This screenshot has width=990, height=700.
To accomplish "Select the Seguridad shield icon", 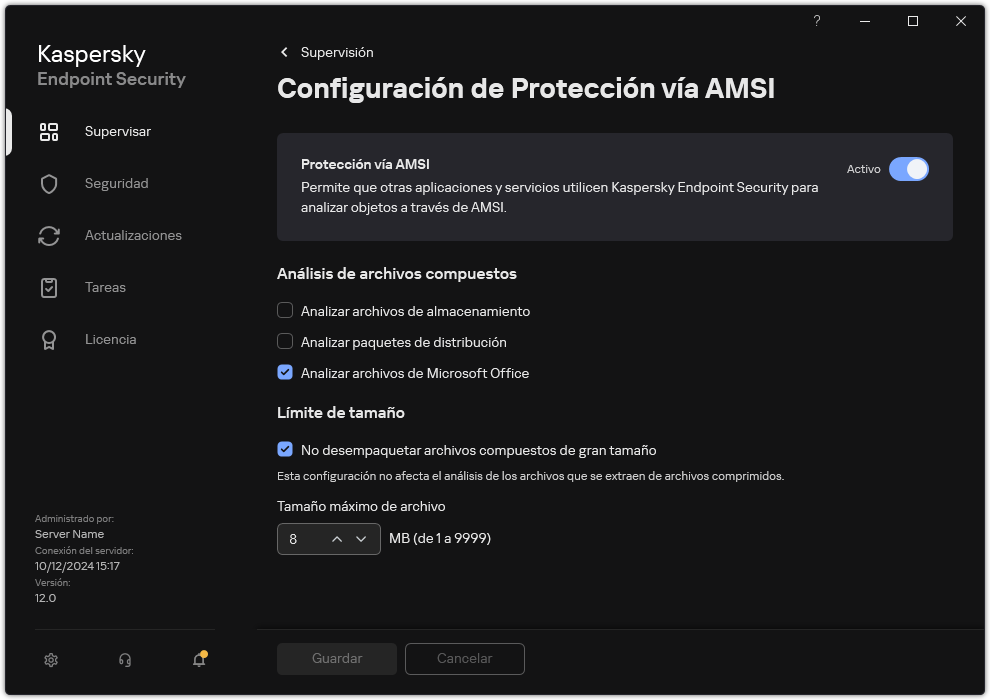I will 48,183.
